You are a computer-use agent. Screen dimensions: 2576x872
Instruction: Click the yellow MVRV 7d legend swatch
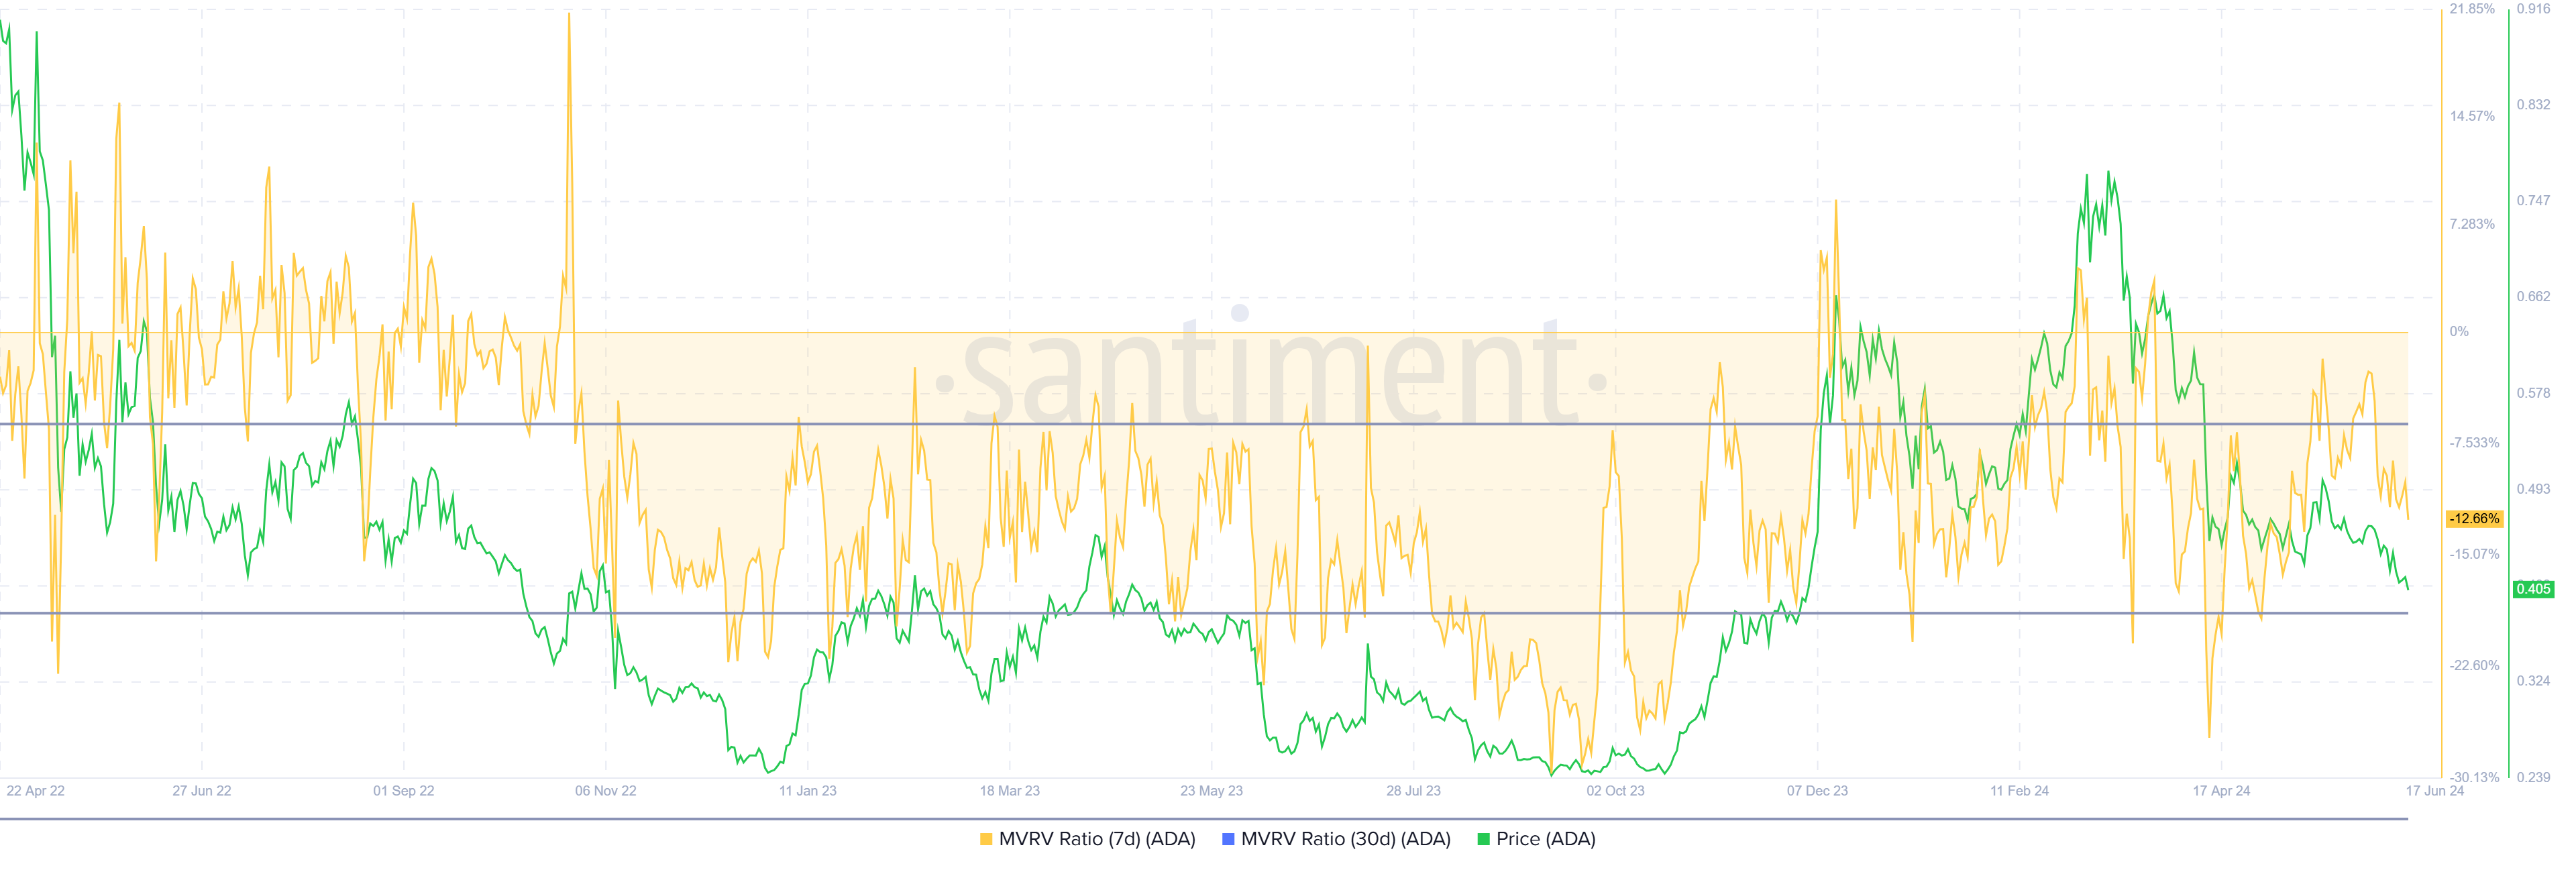986,840
